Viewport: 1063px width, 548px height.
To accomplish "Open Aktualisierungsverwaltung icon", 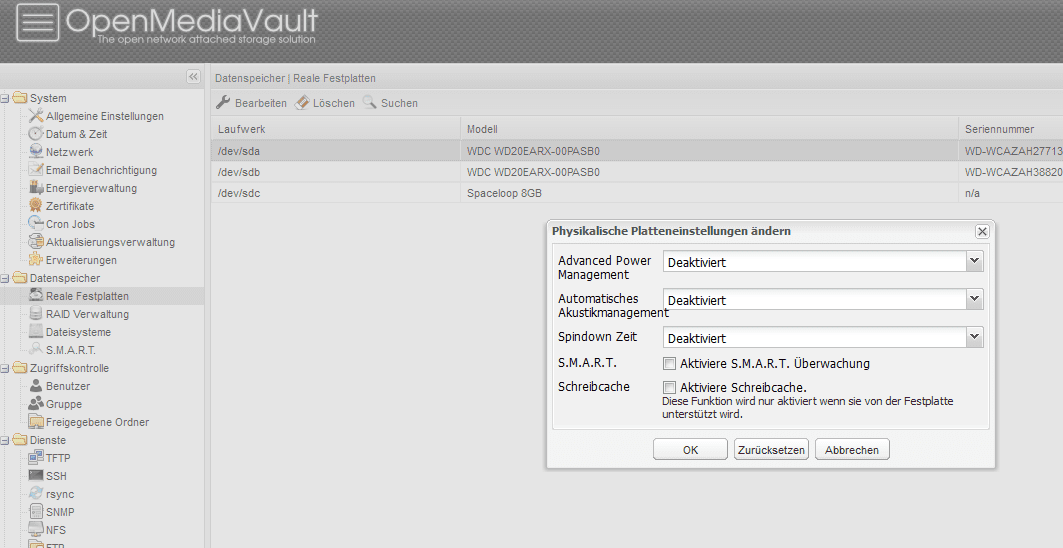I will [36, 241].
